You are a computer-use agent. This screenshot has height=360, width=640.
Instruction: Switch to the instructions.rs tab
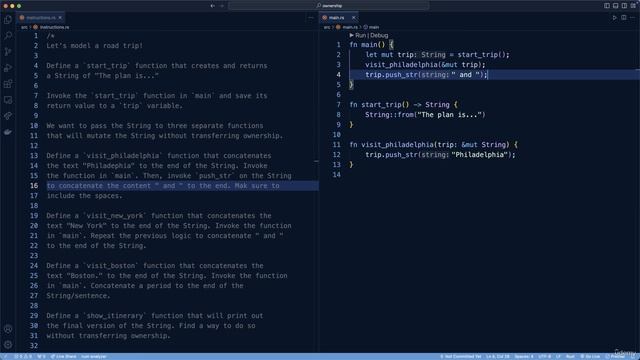41,18
